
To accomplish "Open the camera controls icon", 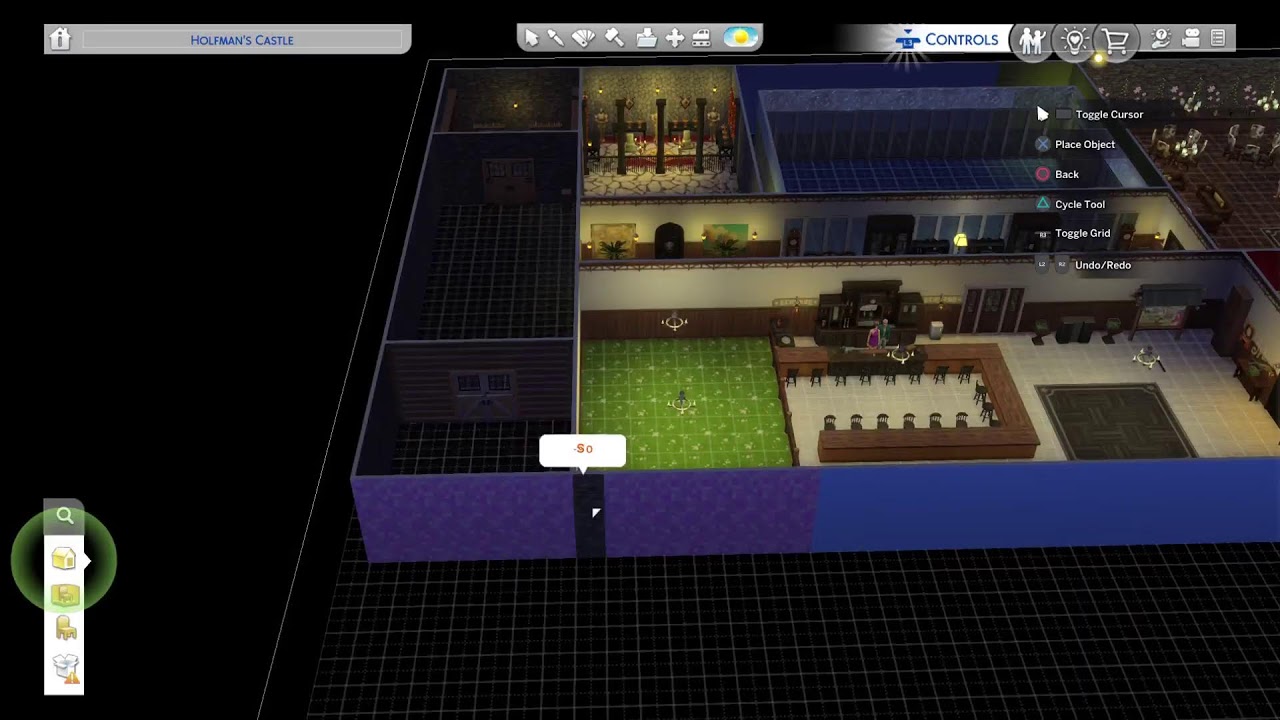I will 1191,39.
